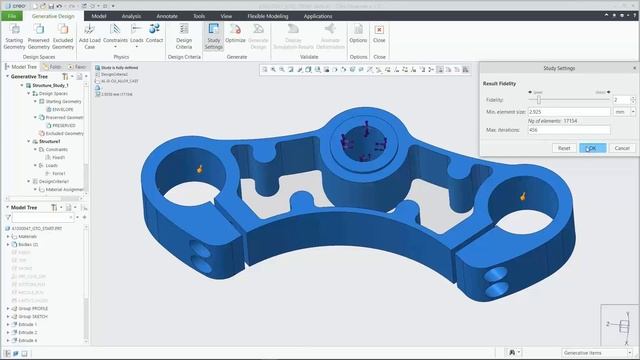Screen dimensions: 640x360
Task: Click the Undo icon in quick access toolbar
Action: (59, 6)
